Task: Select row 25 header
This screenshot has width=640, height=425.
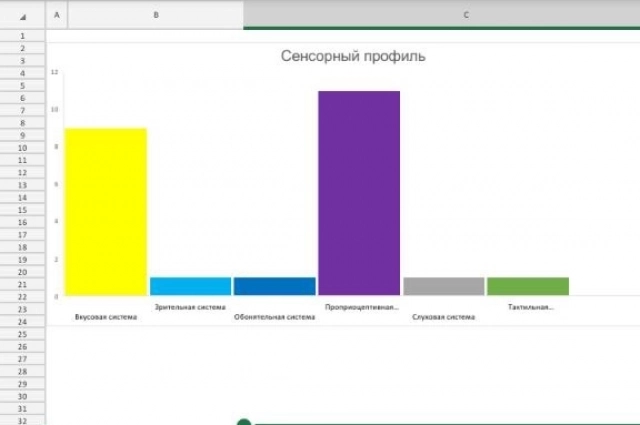Action: pos(22,334)
